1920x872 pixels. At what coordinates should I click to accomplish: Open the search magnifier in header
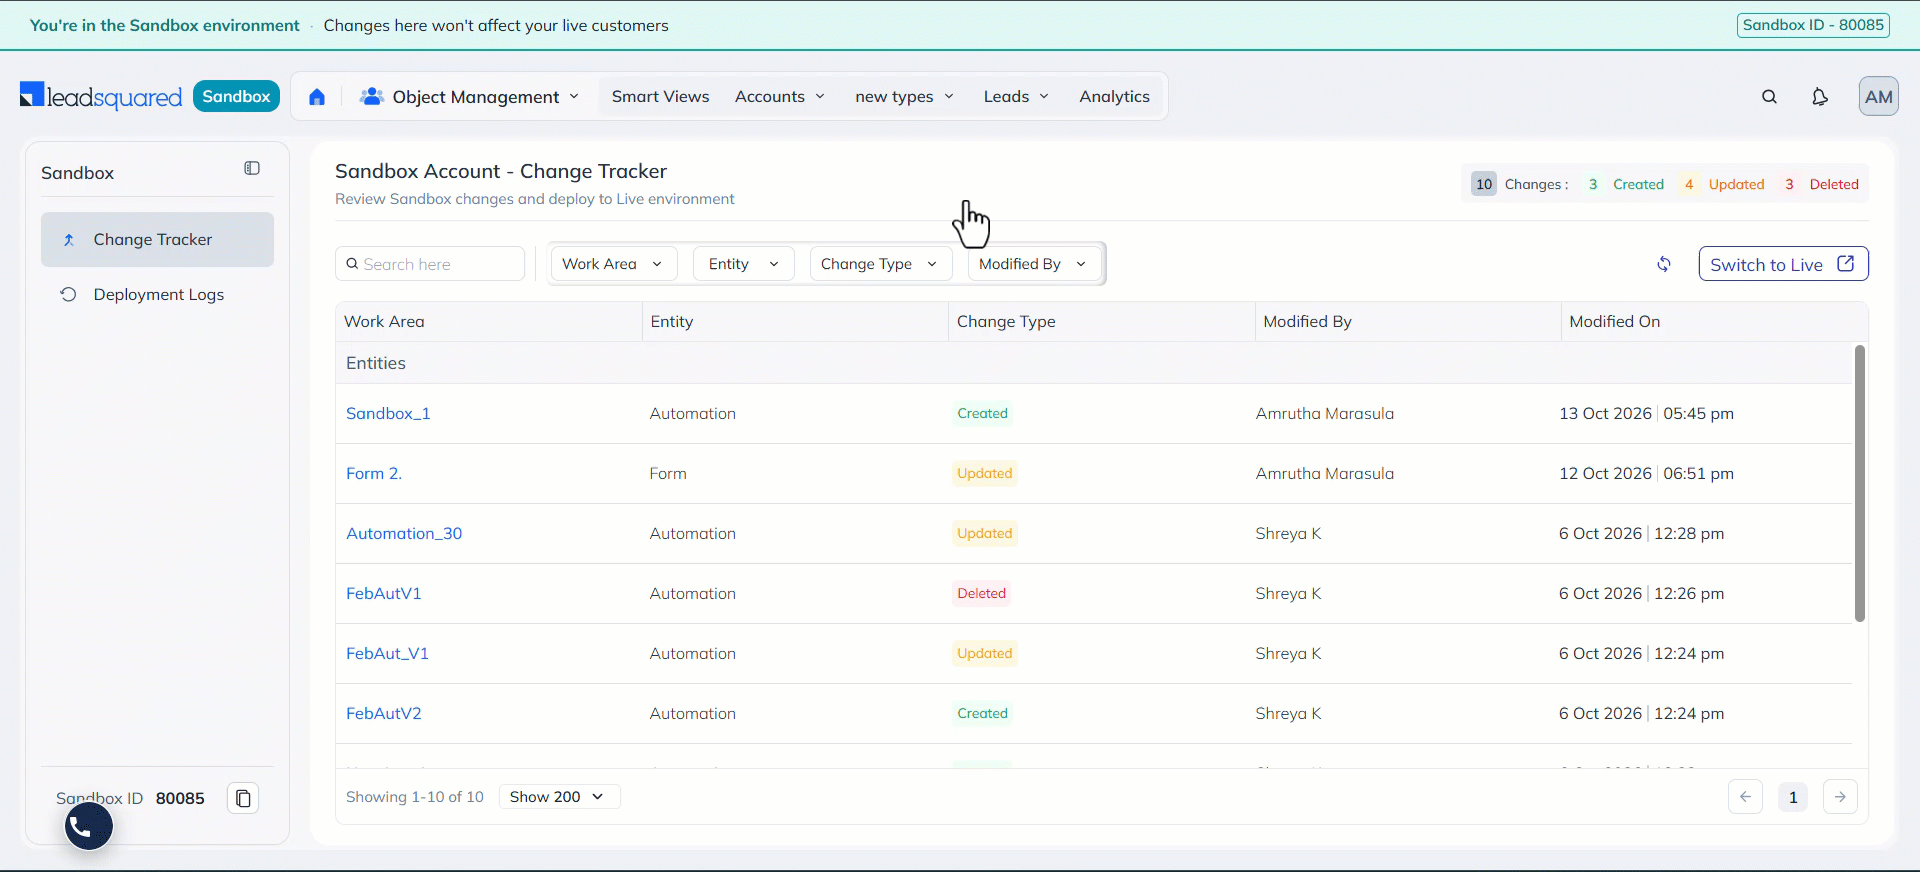[x=1769, y=97]
